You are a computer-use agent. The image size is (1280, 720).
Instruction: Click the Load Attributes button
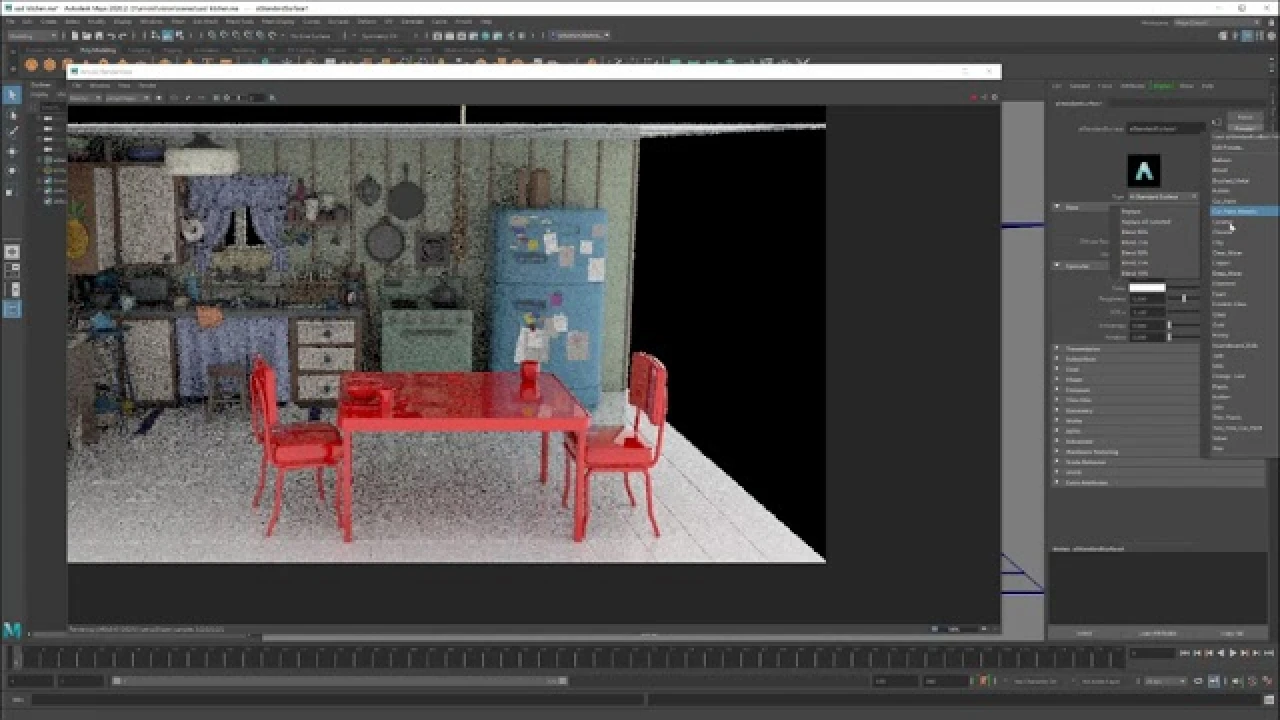click(1158, 633)
